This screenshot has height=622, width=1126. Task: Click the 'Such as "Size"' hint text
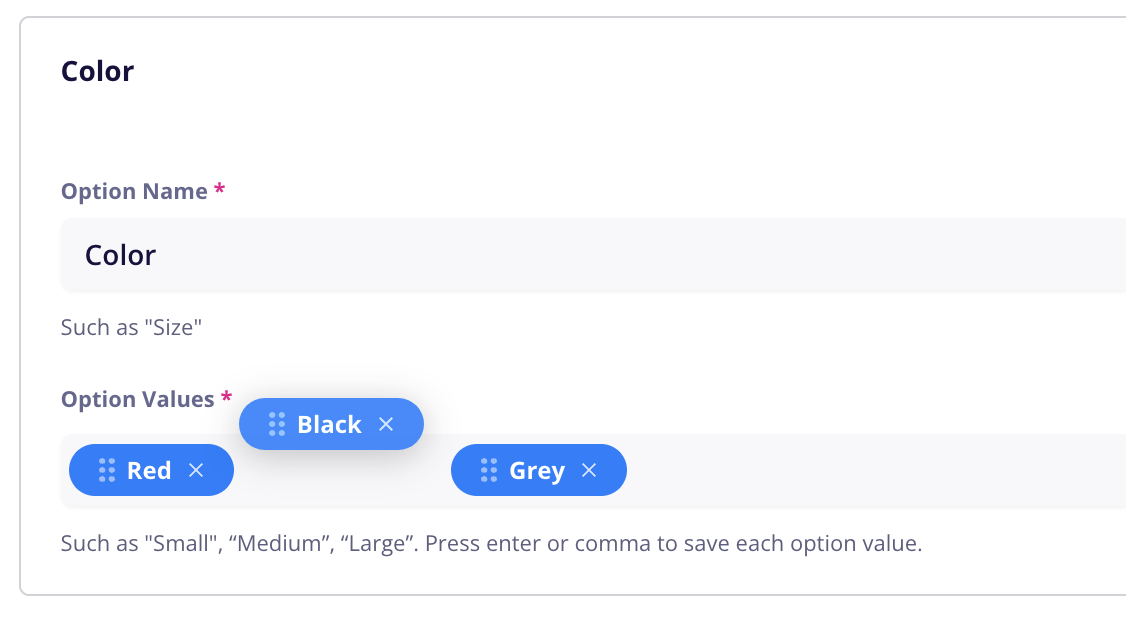coord(131,328)
